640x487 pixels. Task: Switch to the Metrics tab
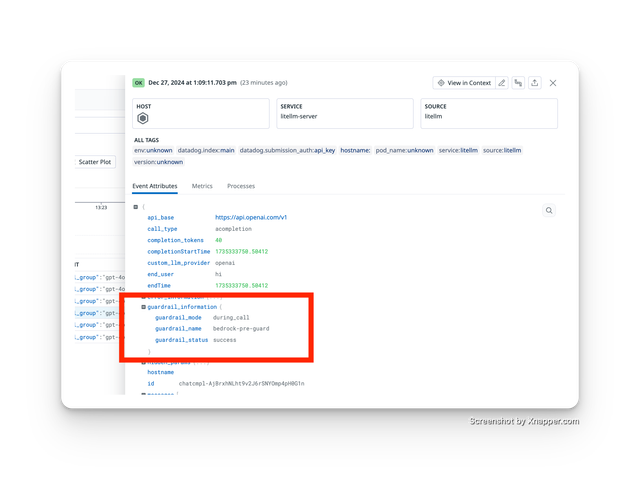pos(202,186)
